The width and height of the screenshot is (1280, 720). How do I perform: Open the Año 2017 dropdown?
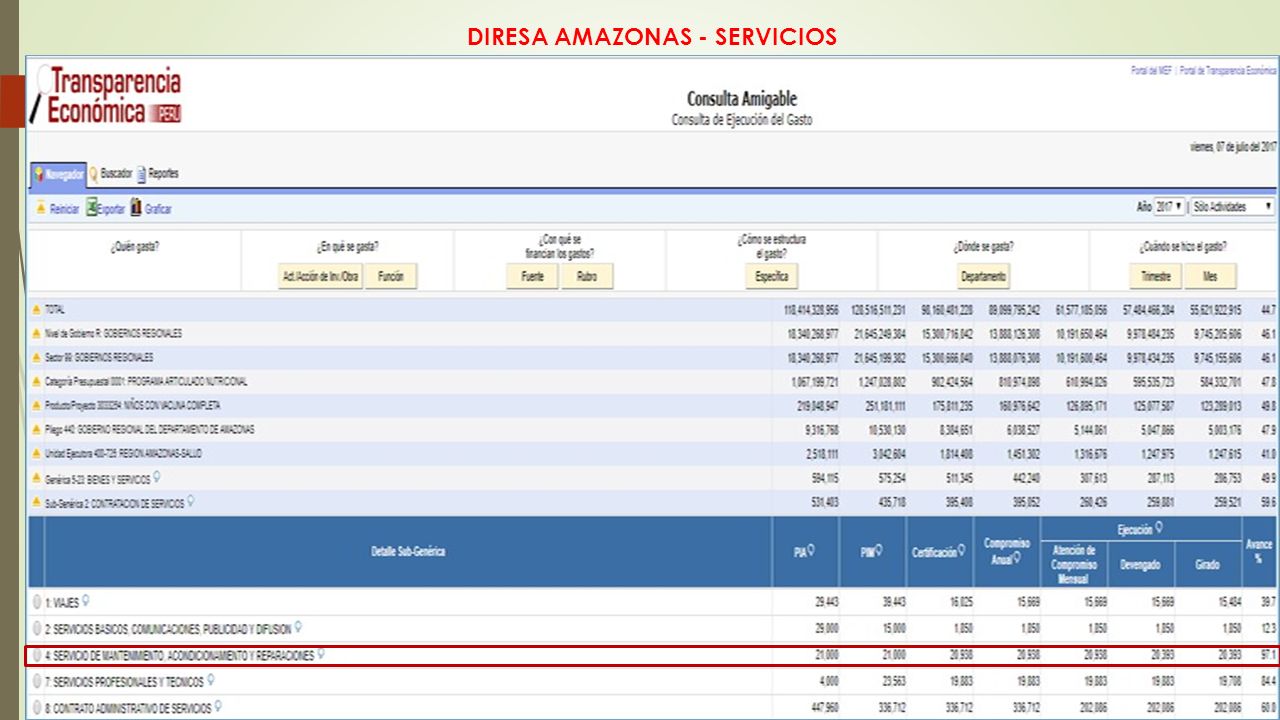click(1170, 207)
